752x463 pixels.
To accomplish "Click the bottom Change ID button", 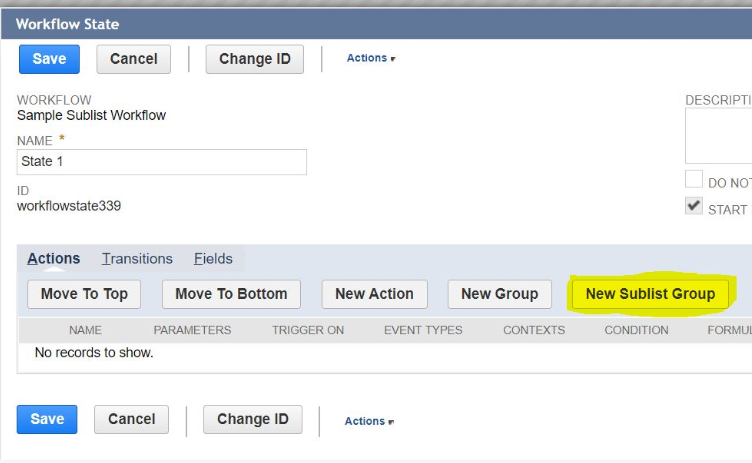I will click(x=252, y=419).
